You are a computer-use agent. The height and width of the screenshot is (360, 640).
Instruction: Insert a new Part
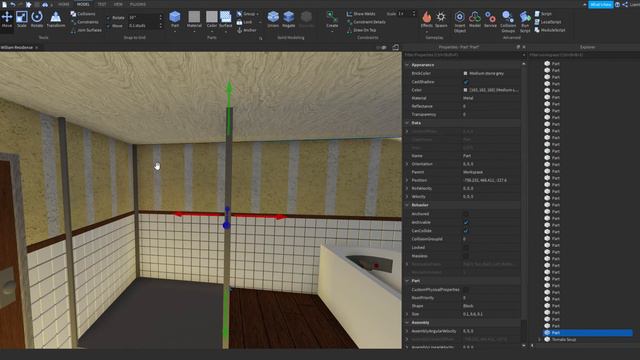175,19
